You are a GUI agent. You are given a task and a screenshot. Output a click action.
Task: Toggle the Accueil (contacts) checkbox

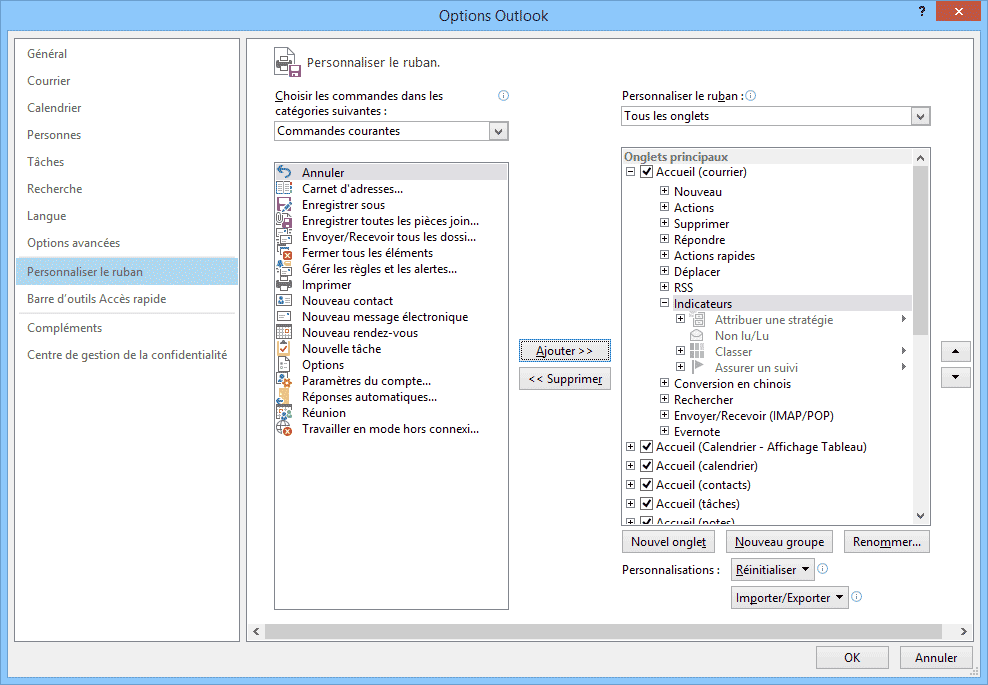coord(646,484)
